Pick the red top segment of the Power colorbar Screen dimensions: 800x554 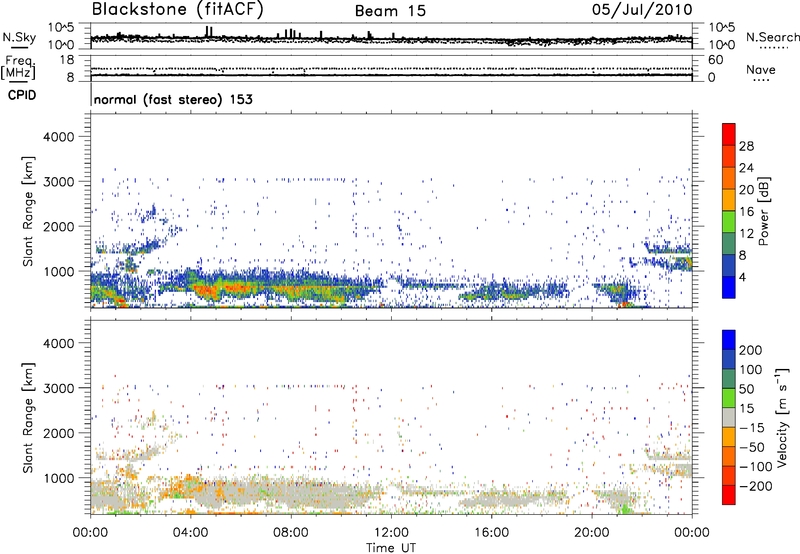[x=729, y=134]
